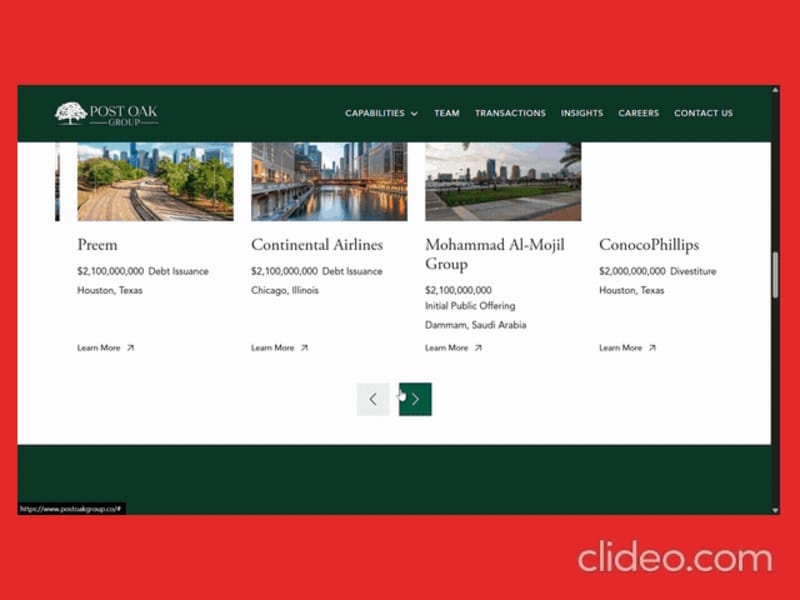Click the previous arrow in the carousel
This screenshot has width=800, height=600.
(373, 399)
